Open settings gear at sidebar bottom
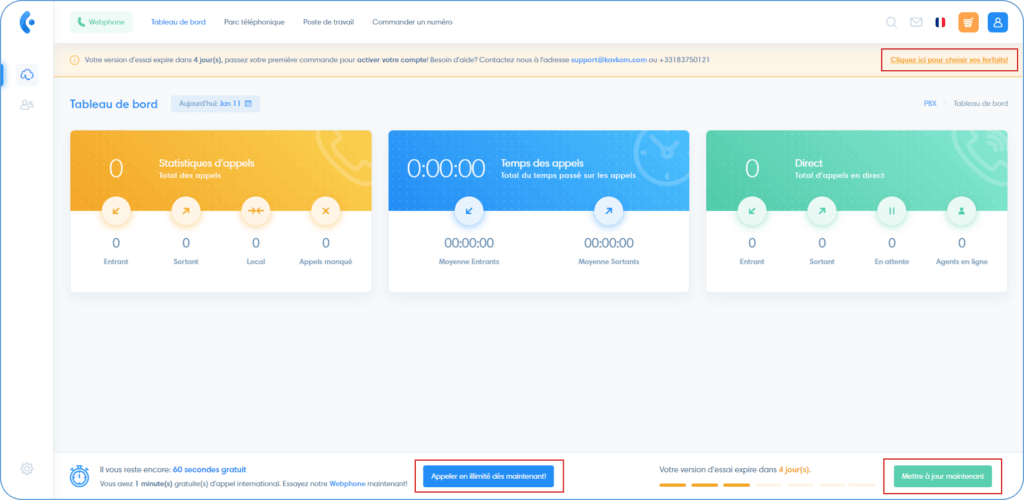The height and width of the screenshot is (500, 1024). coord(27,468)
